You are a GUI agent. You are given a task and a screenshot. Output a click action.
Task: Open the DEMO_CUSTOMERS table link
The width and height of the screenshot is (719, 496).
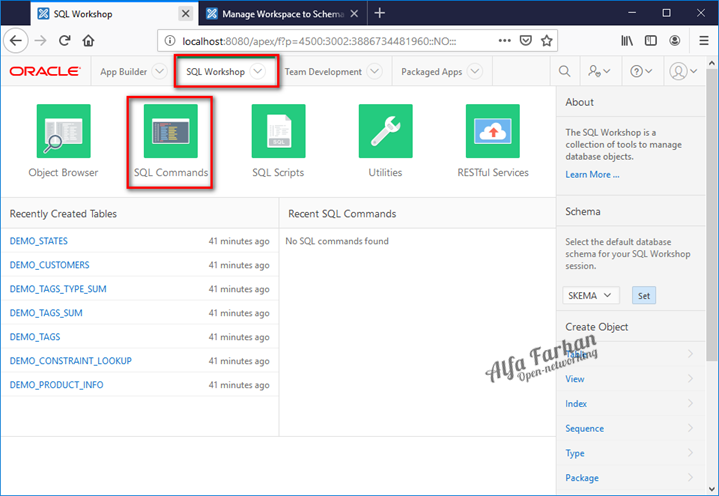click(x=50, y=265)
